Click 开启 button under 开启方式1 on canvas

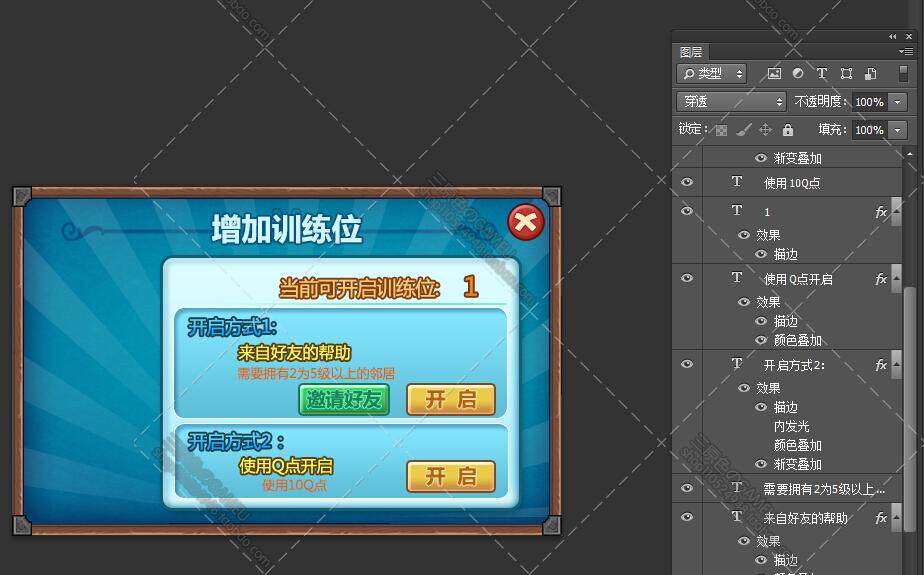click(x=451, y=400)
